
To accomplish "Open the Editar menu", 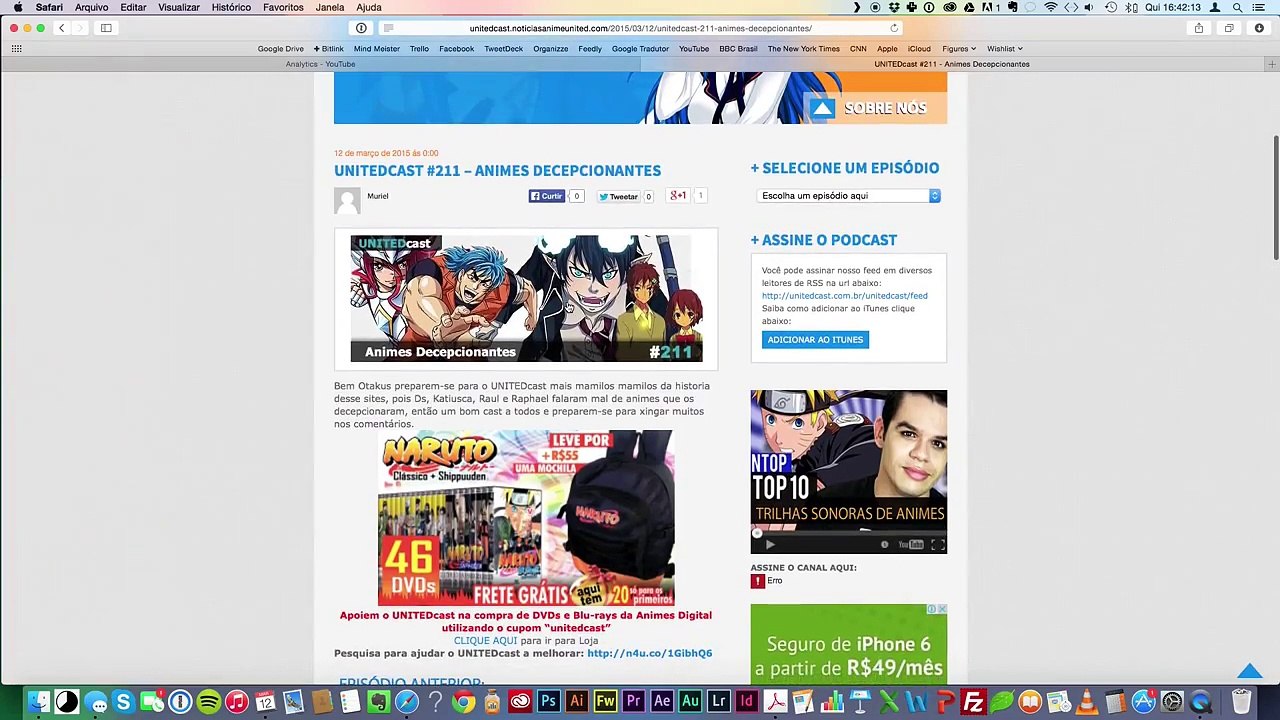I will tap(133, 7).
